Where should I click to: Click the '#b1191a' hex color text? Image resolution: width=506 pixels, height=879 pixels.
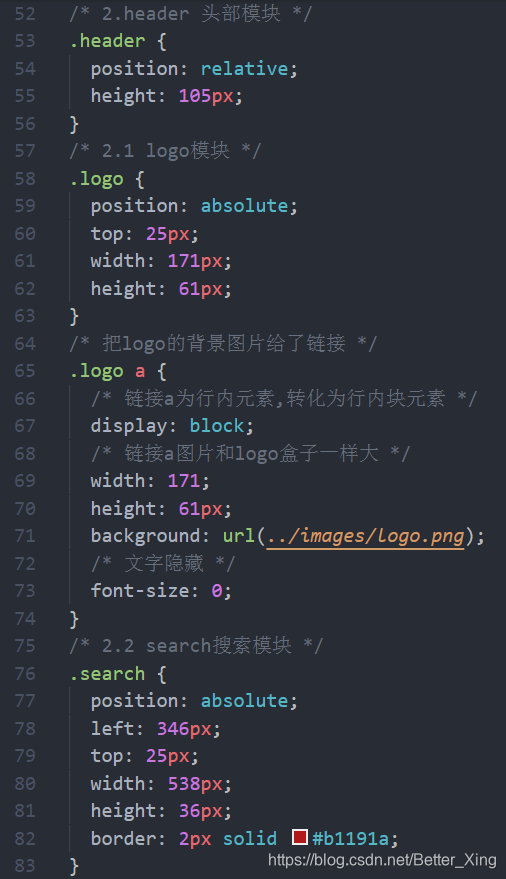point(351,838)
